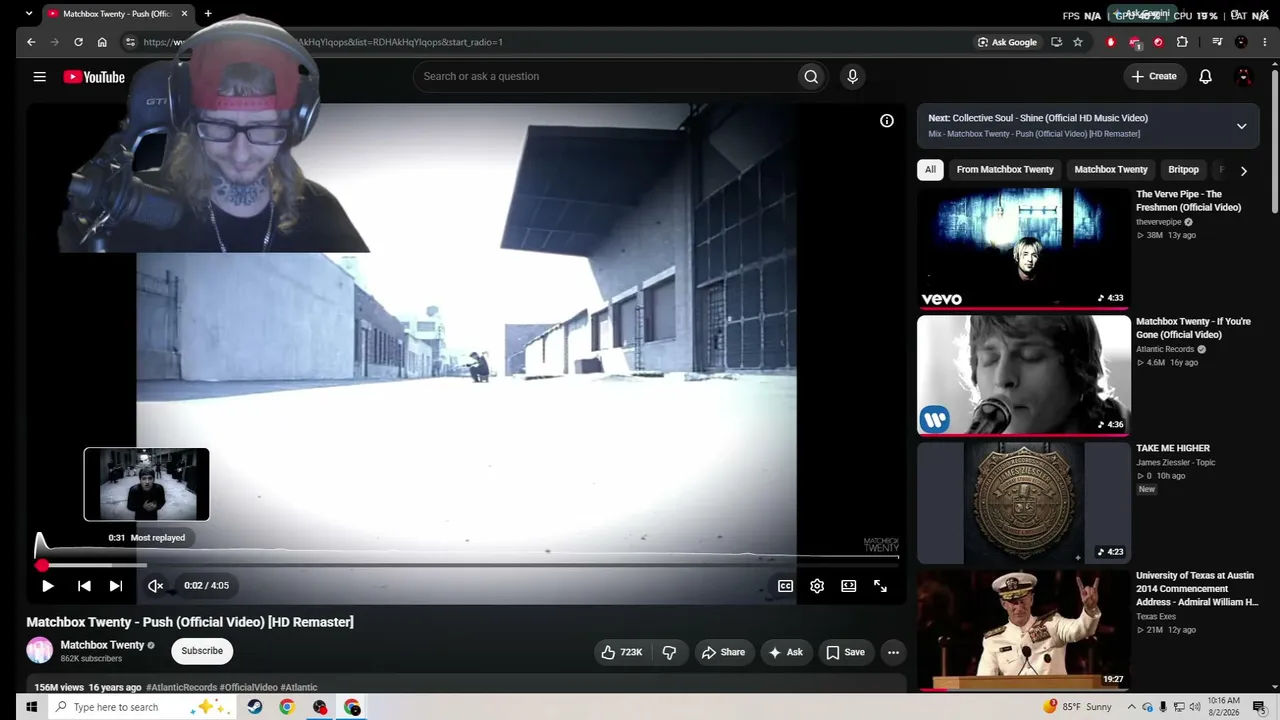This screenshot has height=720, width=1280.
Task: Open the Matchbox Twenty channel name link
Action: pos(102,645)
